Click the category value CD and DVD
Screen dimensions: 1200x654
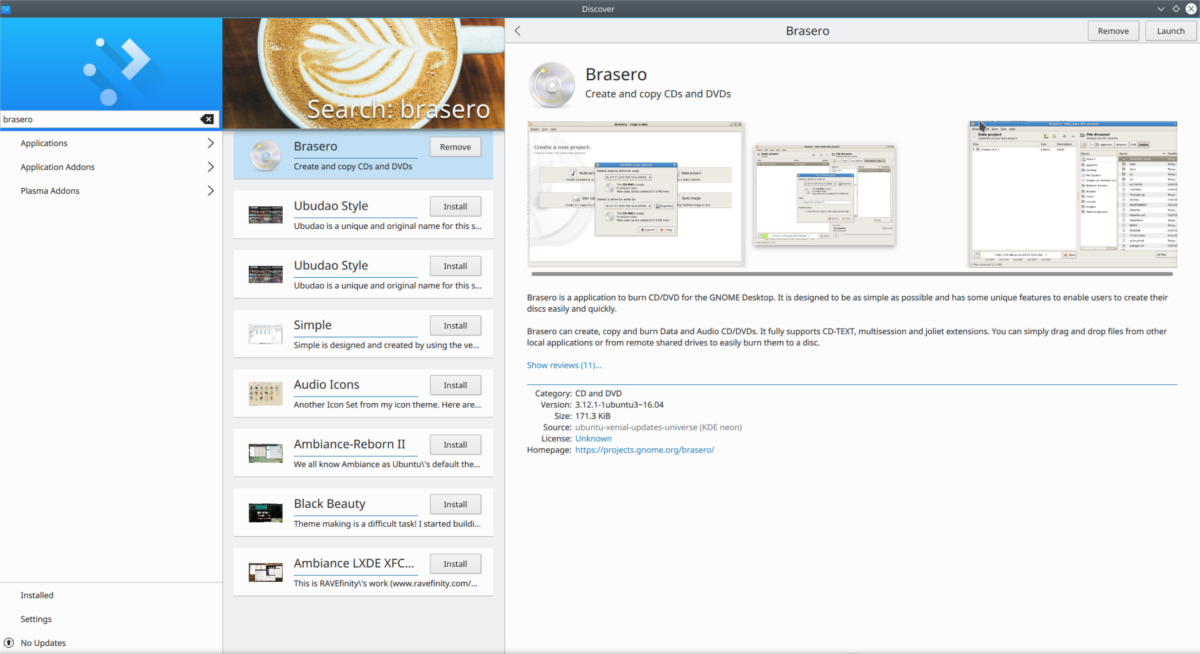pos(599,394)
